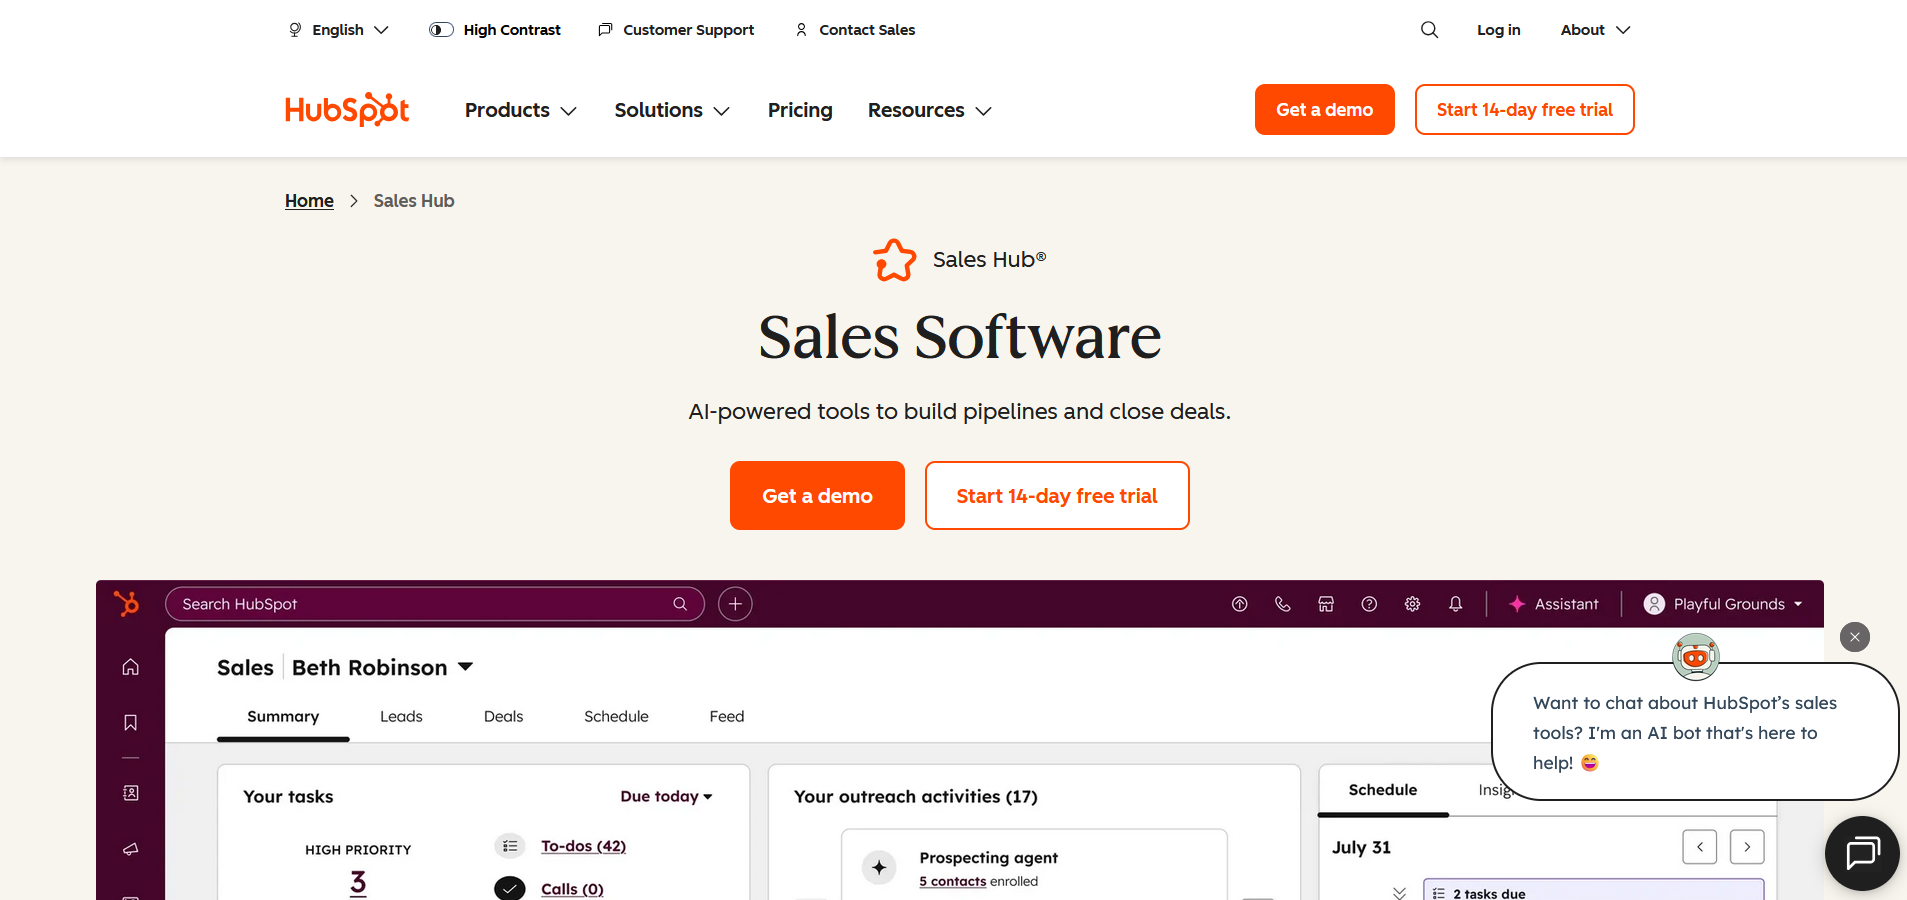The width and height of the screenshot is (1907, 900).
Task: Click the high priority count 3
Action: (x=358, y=883)
